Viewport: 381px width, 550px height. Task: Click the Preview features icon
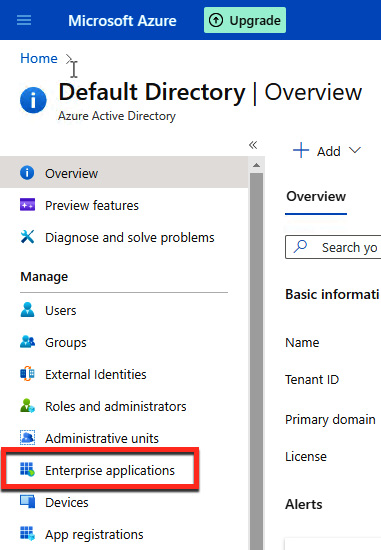coord(27,204)
